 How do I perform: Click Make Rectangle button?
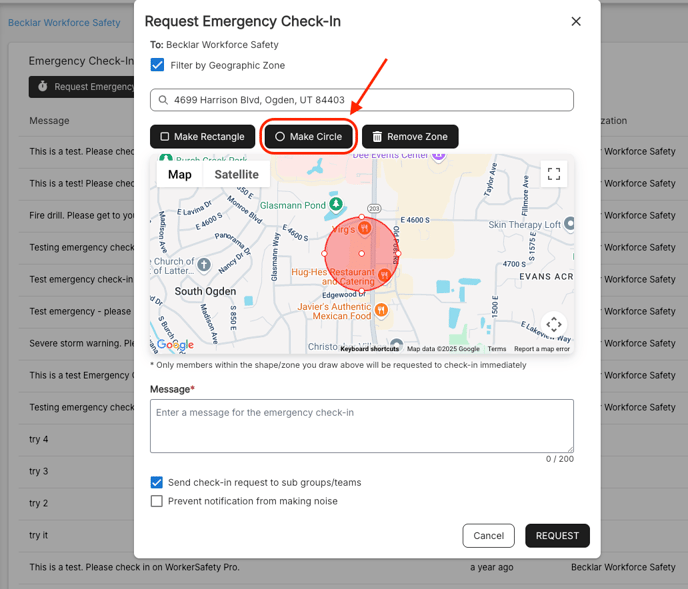click(203, 136)
